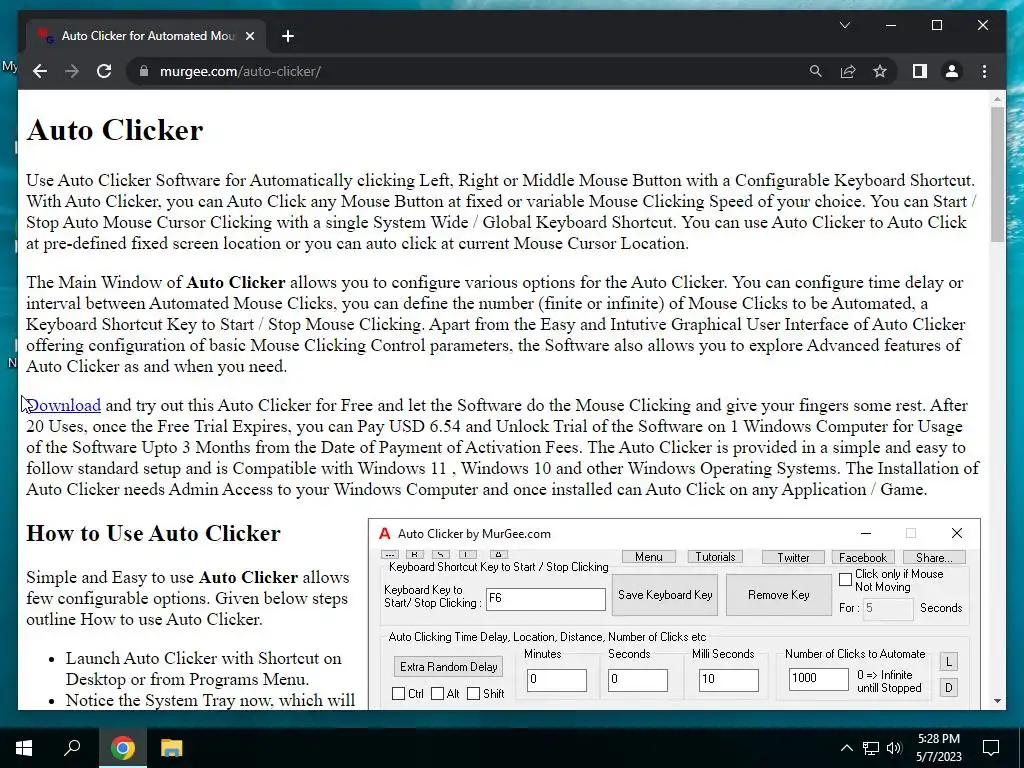Maximize the Chrome window

coord(936,25)
